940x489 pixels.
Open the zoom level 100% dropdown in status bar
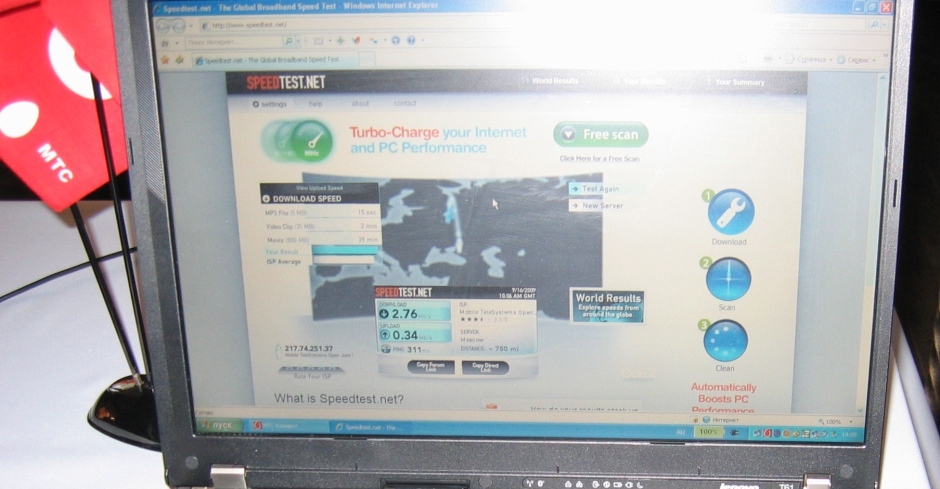(x=836, y=422)
